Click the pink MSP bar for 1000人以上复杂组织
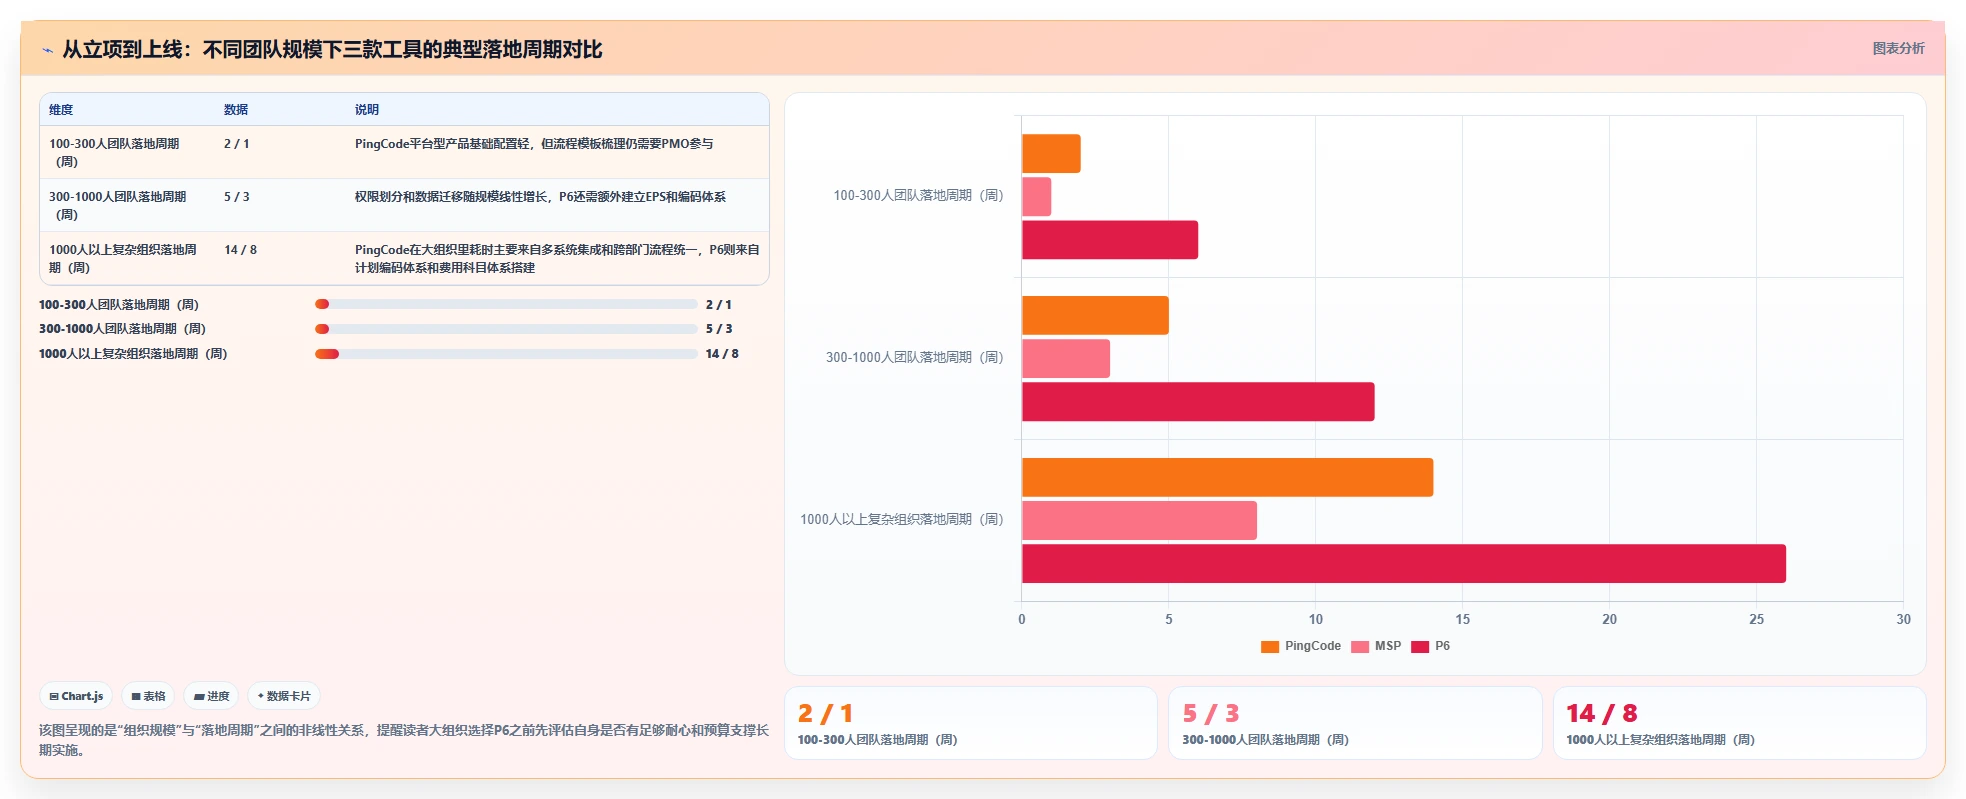 pos(1139,521)
